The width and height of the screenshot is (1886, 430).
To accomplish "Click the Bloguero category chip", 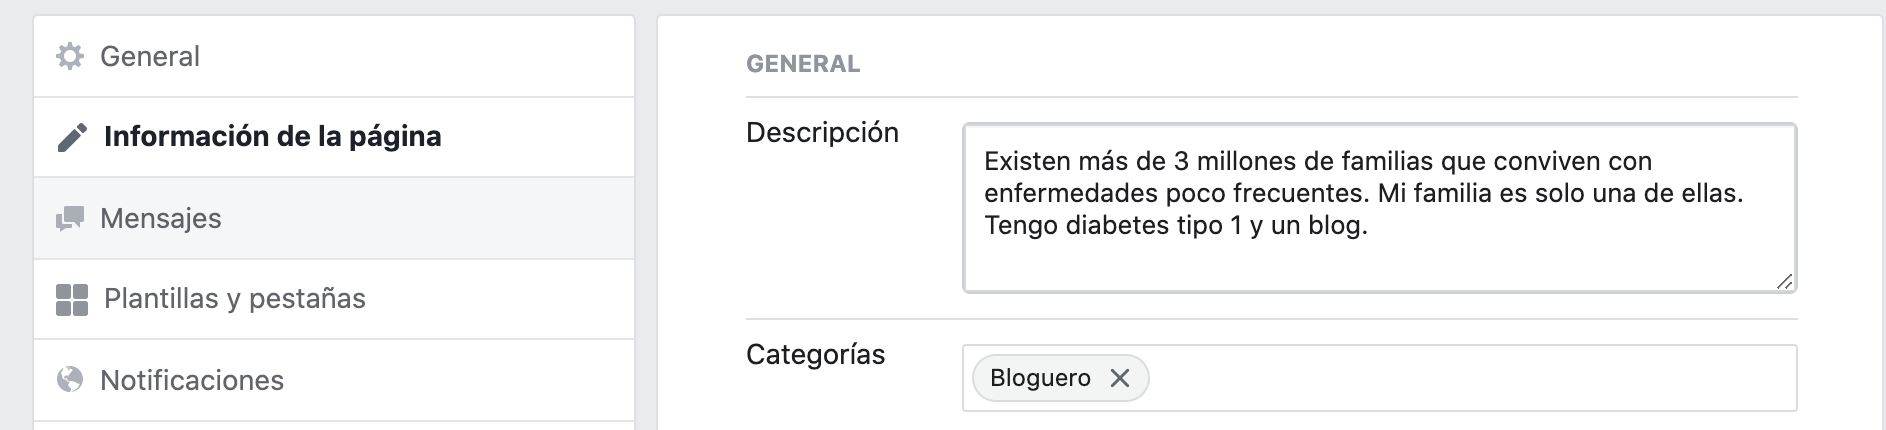I will tap(1060, 378).
